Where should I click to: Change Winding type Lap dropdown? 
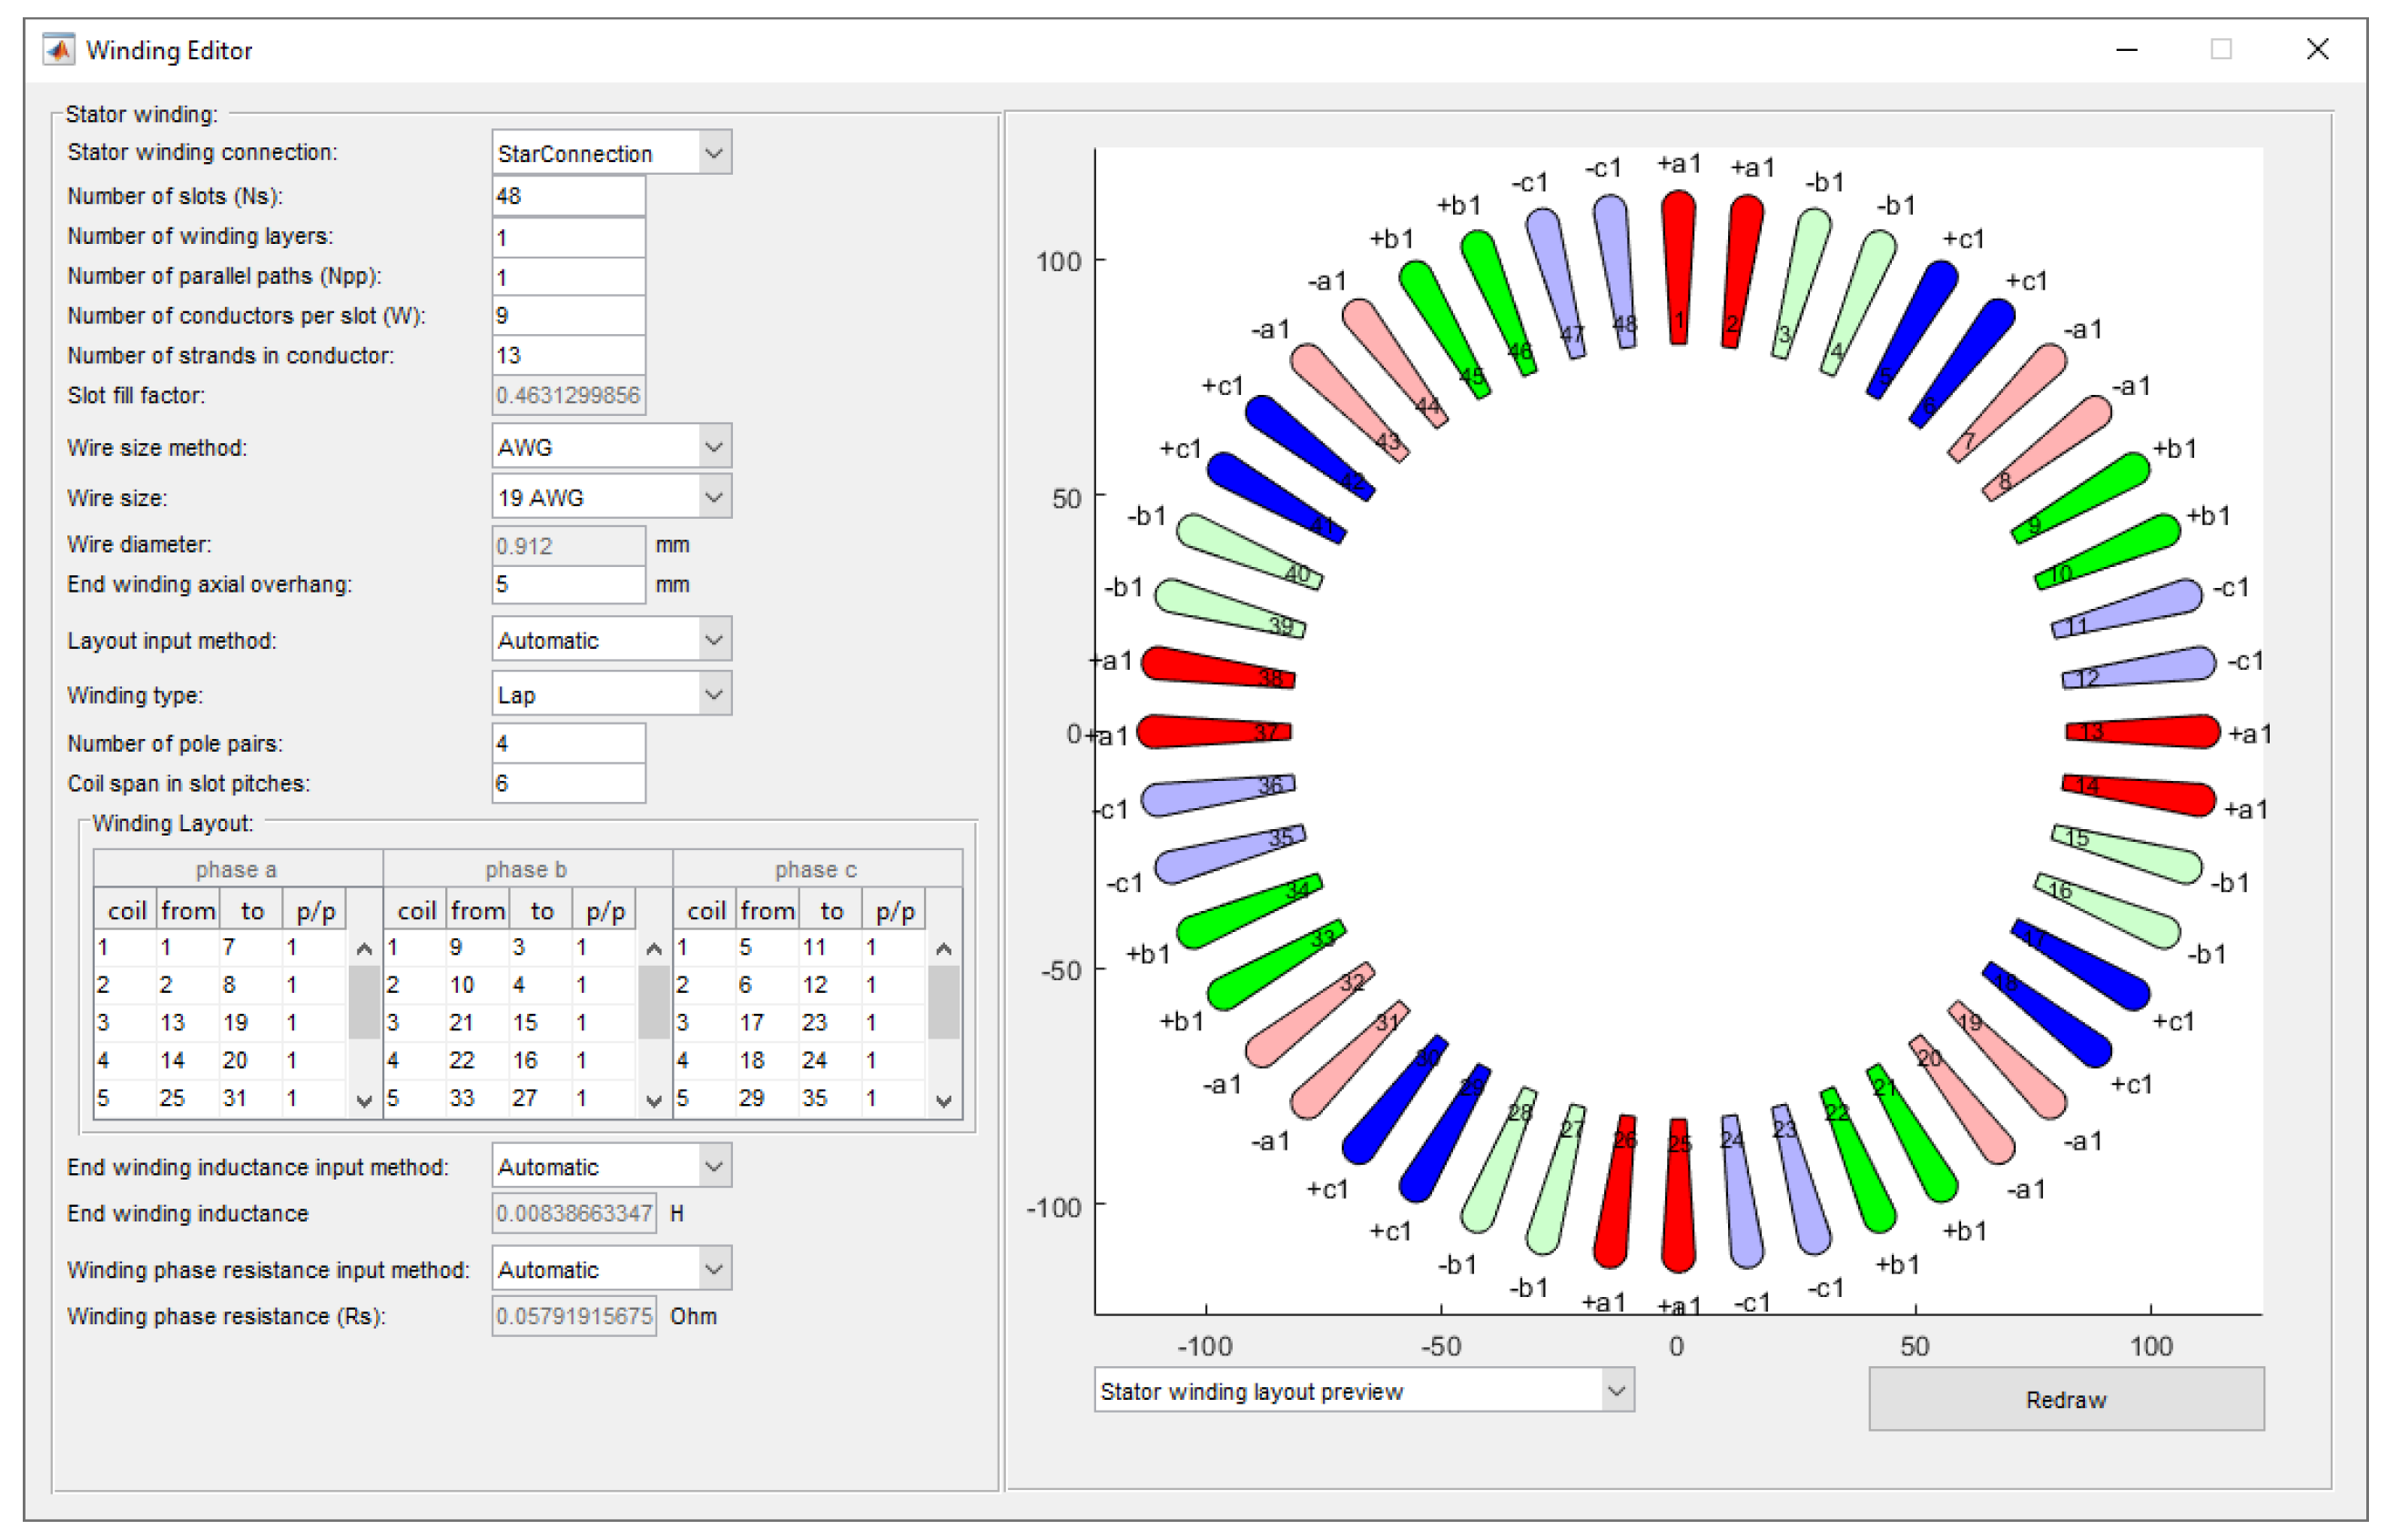pos(611,694)
